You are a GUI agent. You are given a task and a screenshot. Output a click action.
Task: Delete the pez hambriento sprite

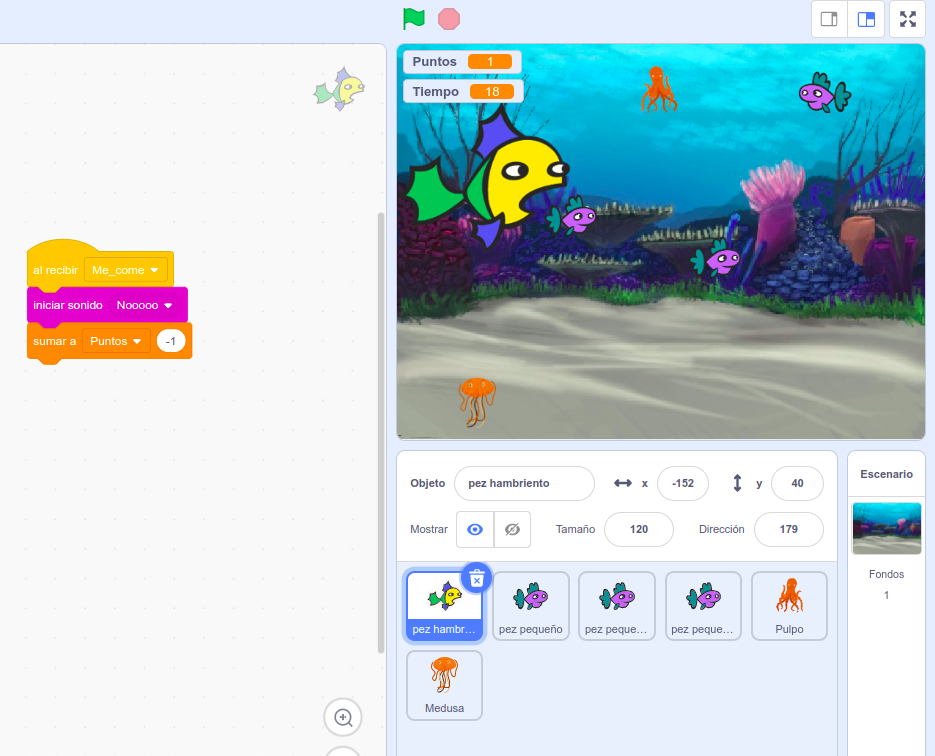click(477, 578)
